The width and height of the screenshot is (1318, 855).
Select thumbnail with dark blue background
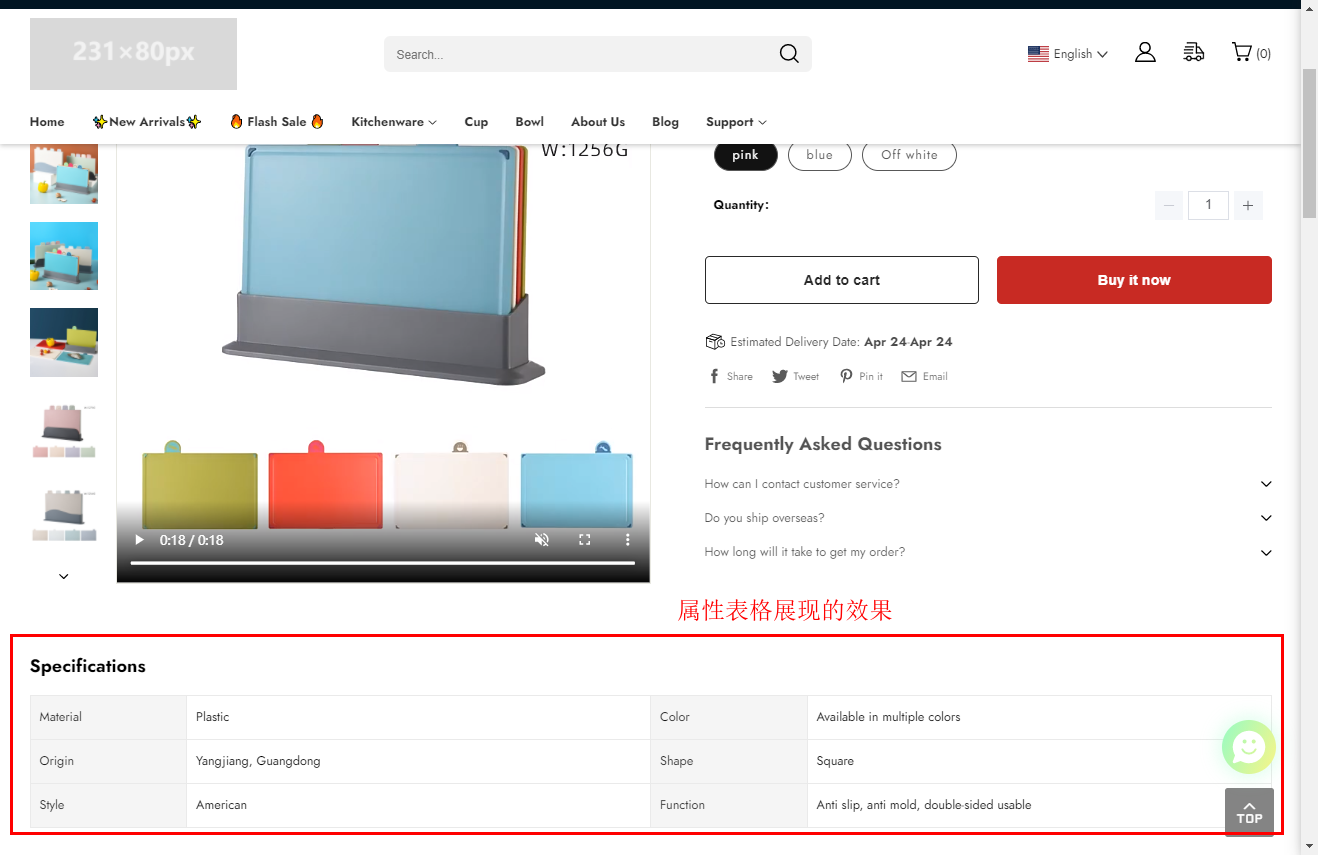point(64,342)
